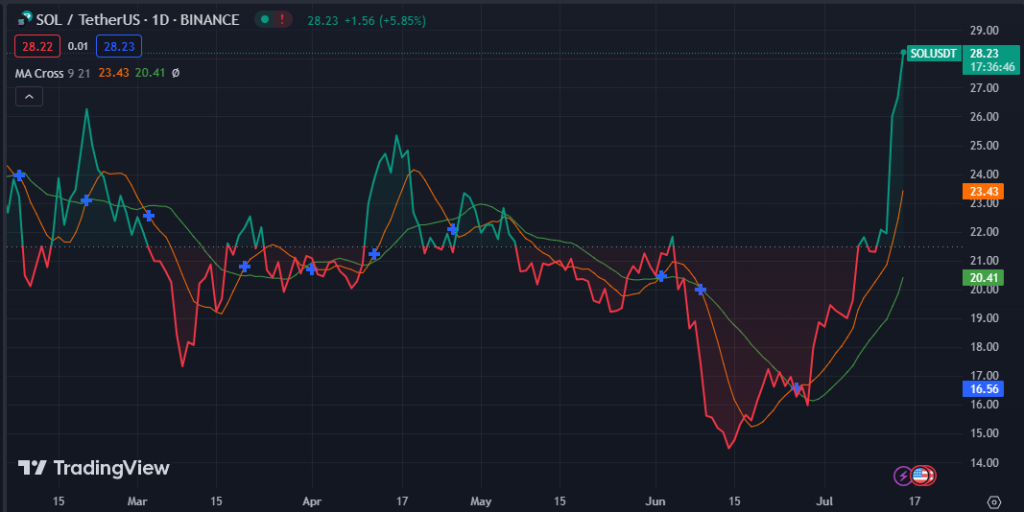Open chart settings hexagon gear icon
This screenshot has width=1024, height=512.
coord(993,501)
